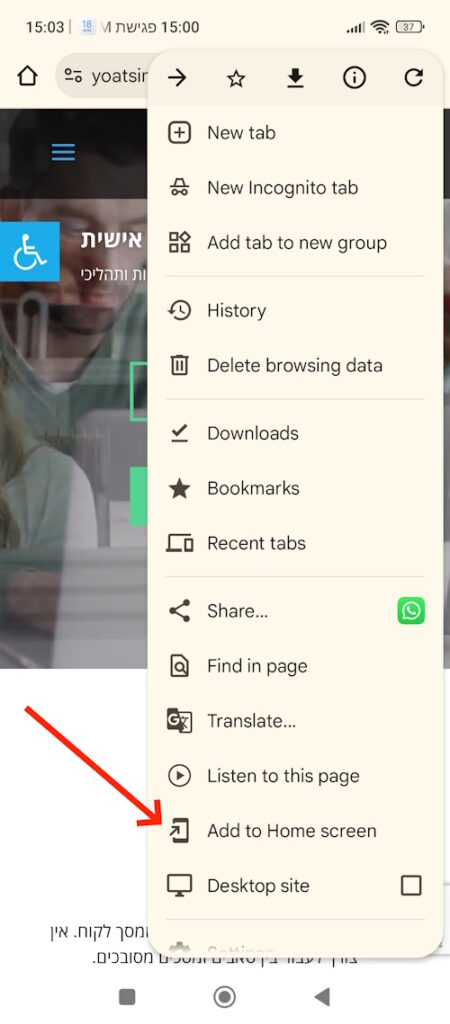Reload the page with the refresh icon
Image resolution: width=450 pixels, height=1024 pixels.
[413, 78]
